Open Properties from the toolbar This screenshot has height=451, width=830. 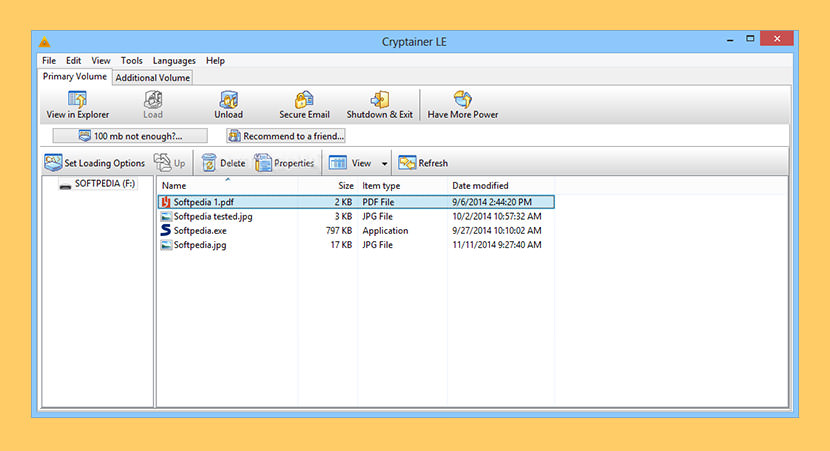pos(285,163)
